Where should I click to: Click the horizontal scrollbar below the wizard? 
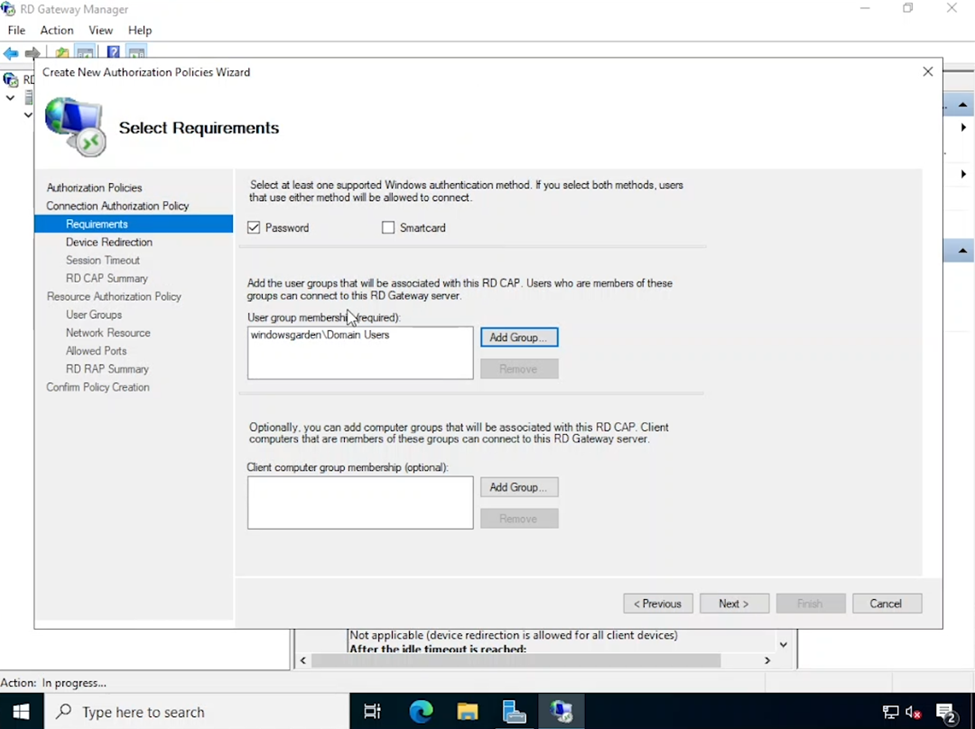(x=515, y=661)
